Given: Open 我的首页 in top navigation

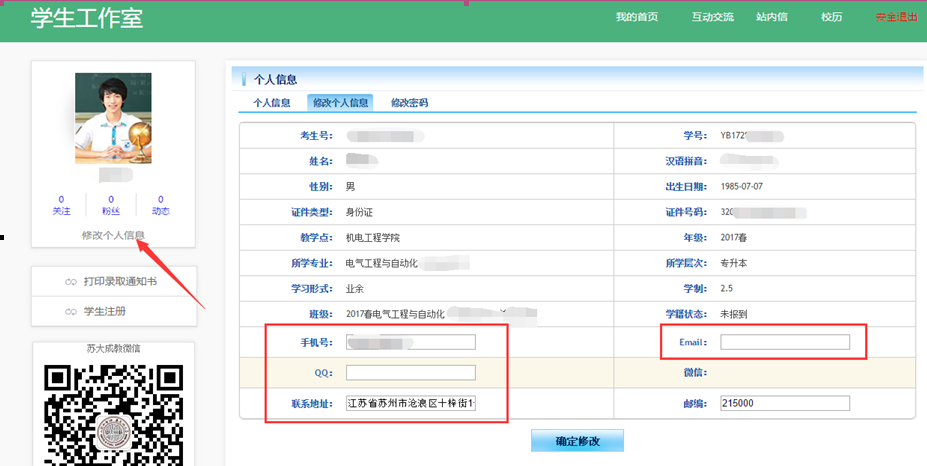Looking at the screenshot, I should click(x=636, y=17).
